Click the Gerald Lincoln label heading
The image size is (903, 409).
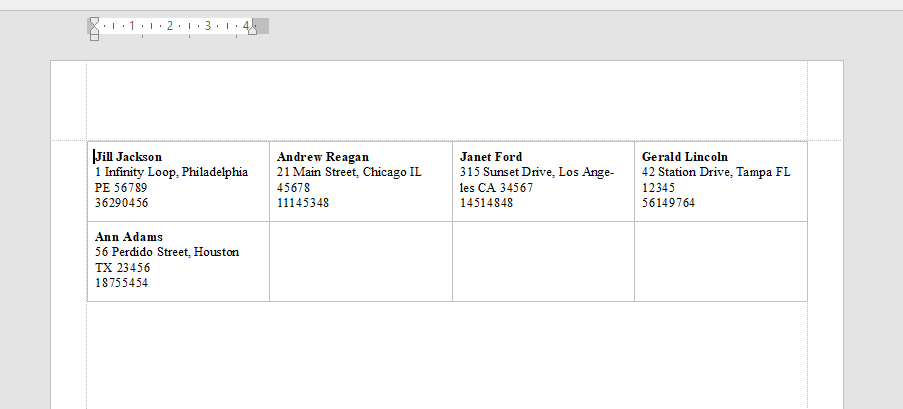pyautogui.click(x=685, y=157)
